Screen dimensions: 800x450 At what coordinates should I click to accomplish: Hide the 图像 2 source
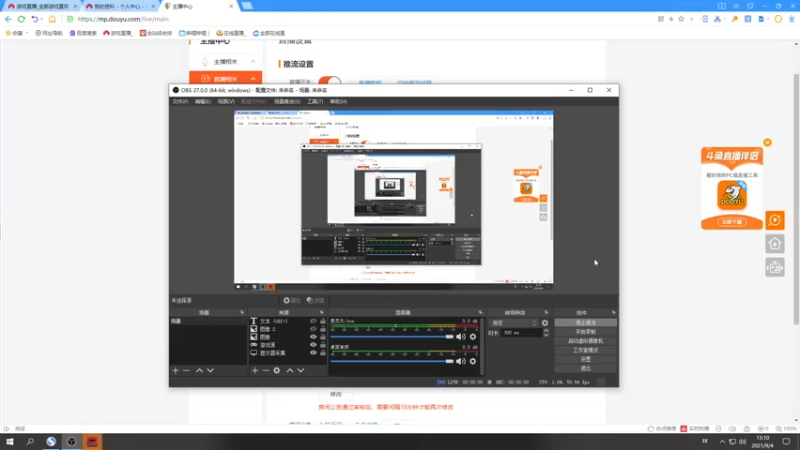click(313, 329)
